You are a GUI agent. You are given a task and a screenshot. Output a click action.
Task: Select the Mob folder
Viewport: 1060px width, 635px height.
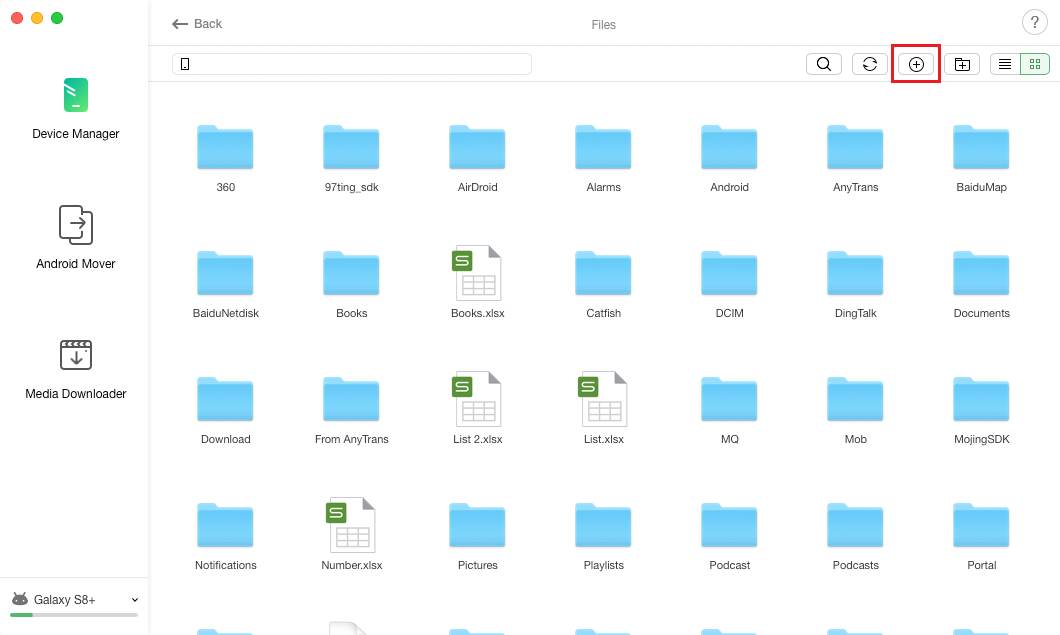click(855, 399)
